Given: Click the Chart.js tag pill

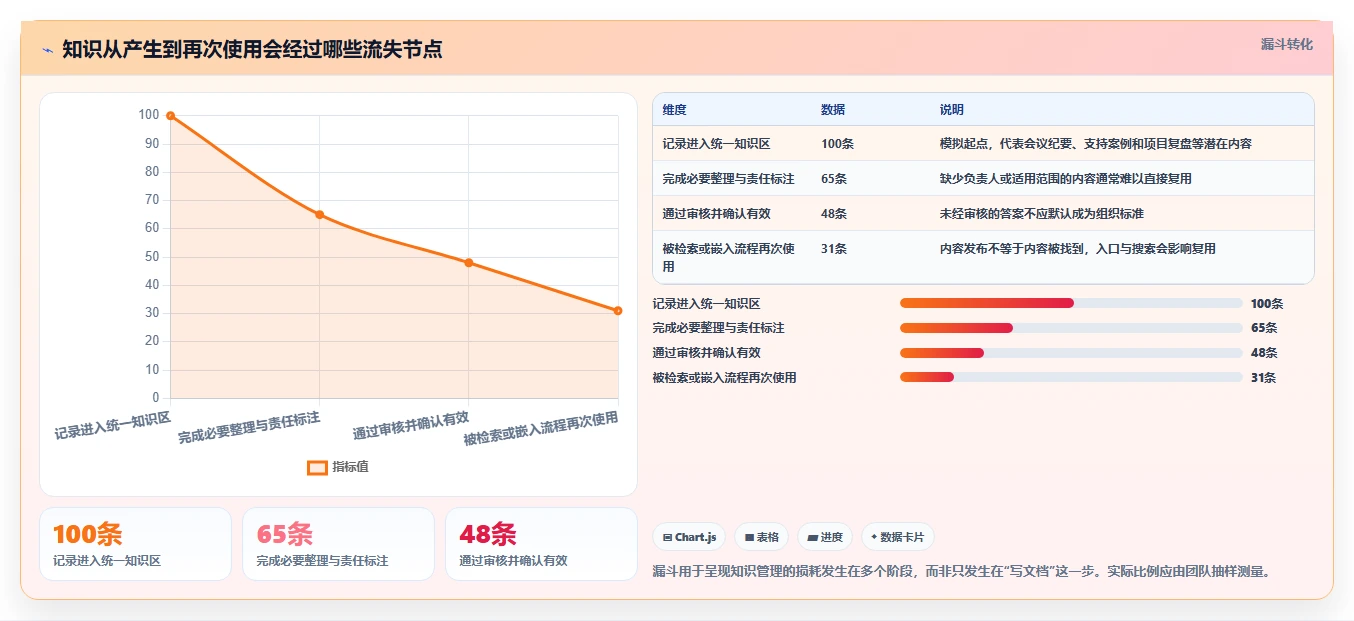Looking at the screenshot, I should pos(689,537).
